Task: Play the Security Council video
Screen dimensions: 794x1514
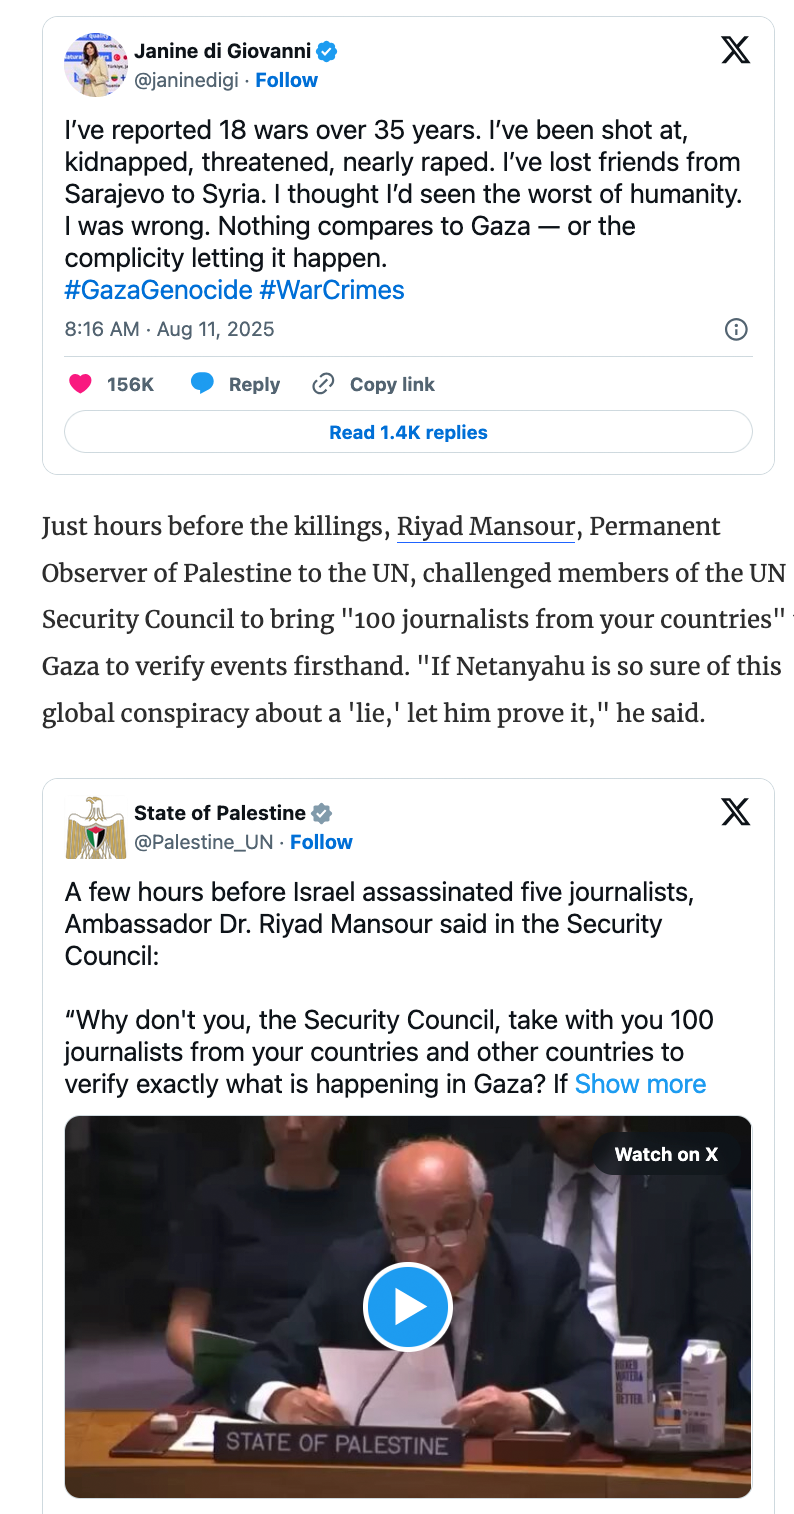Action: [408, 1307]
